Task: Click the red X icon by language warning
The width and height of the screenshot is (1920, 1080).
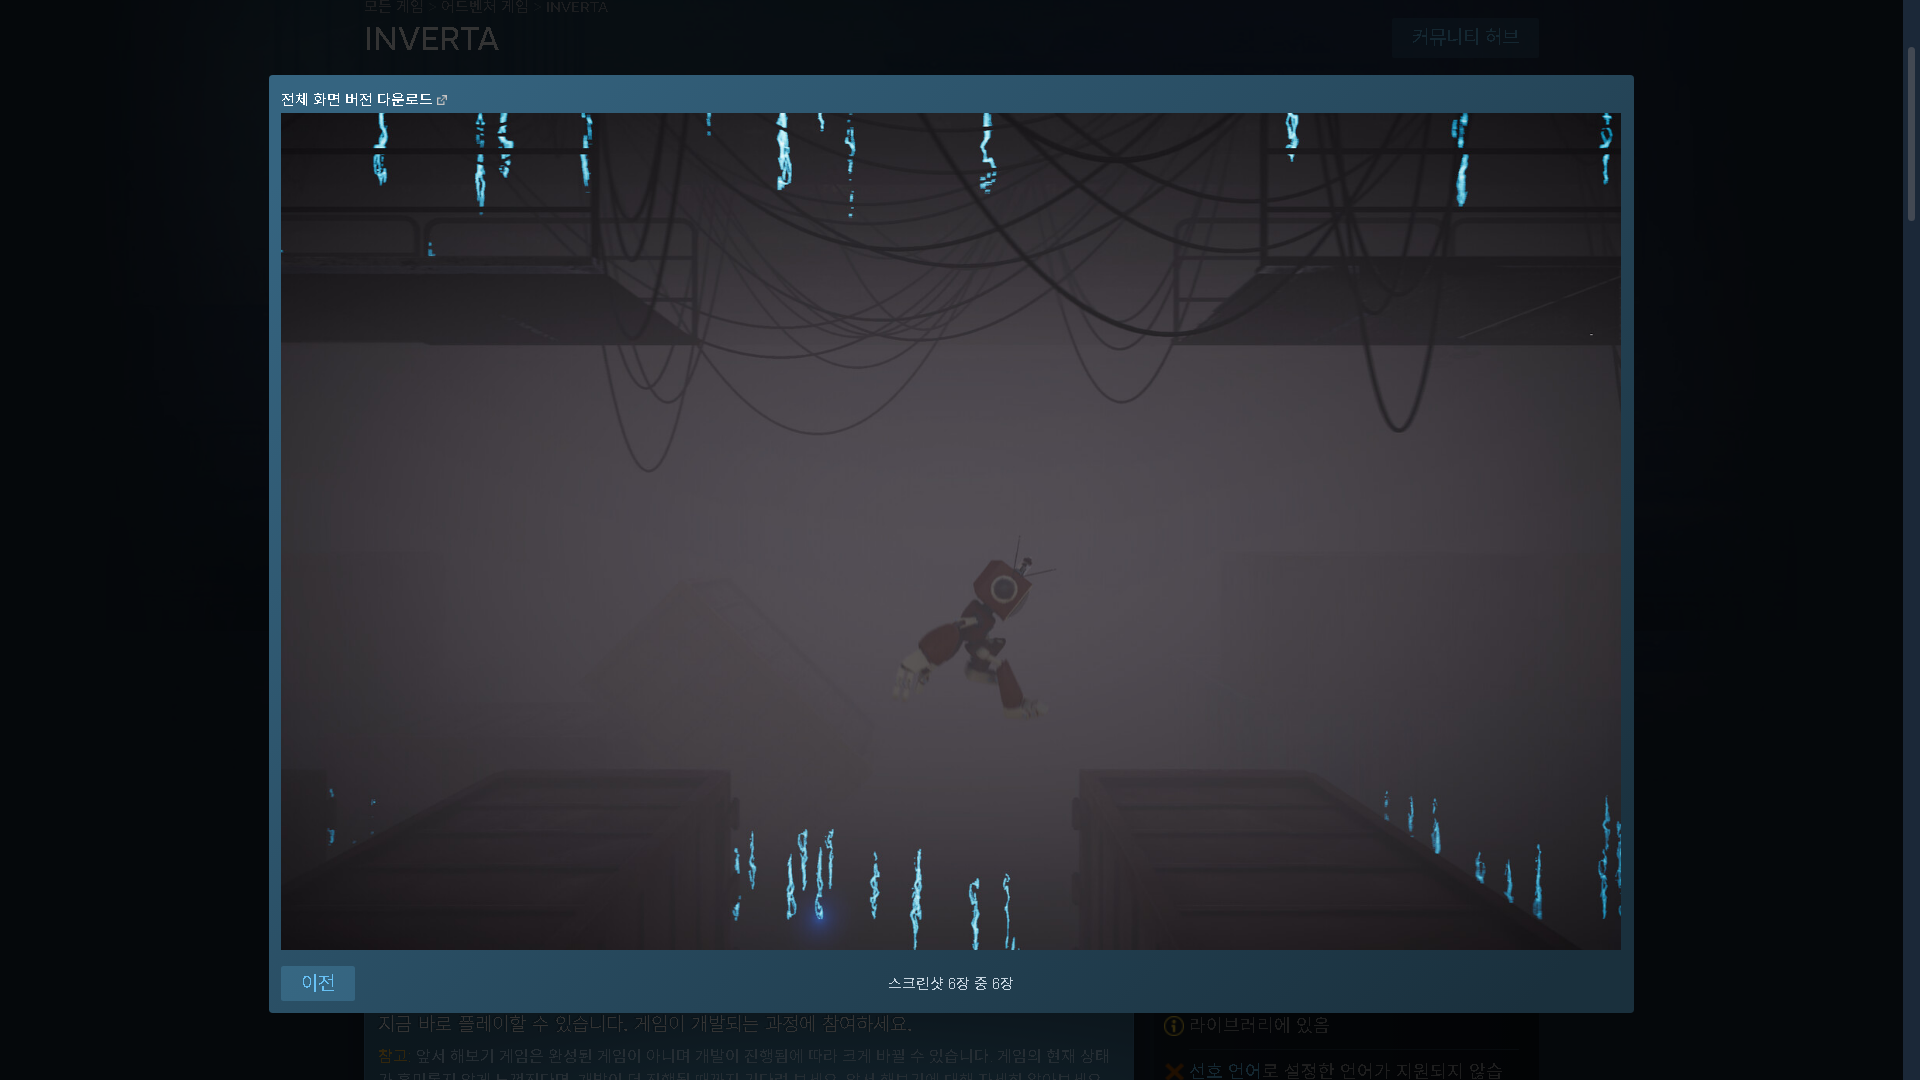Action: click(x=1174, y=1071)
